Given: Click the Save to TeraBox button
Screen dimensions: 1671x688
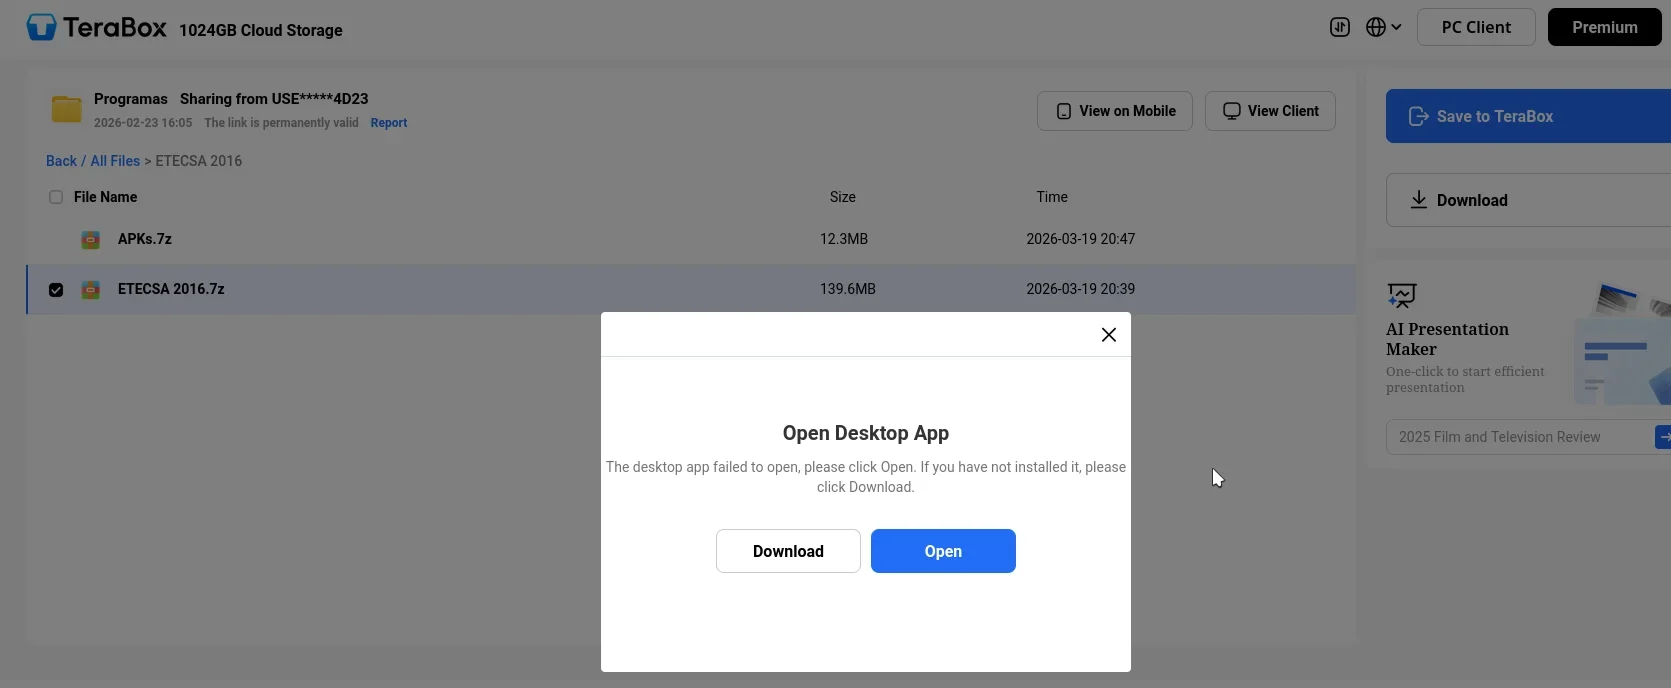Looking at the screenshot, I should 1528,116.
